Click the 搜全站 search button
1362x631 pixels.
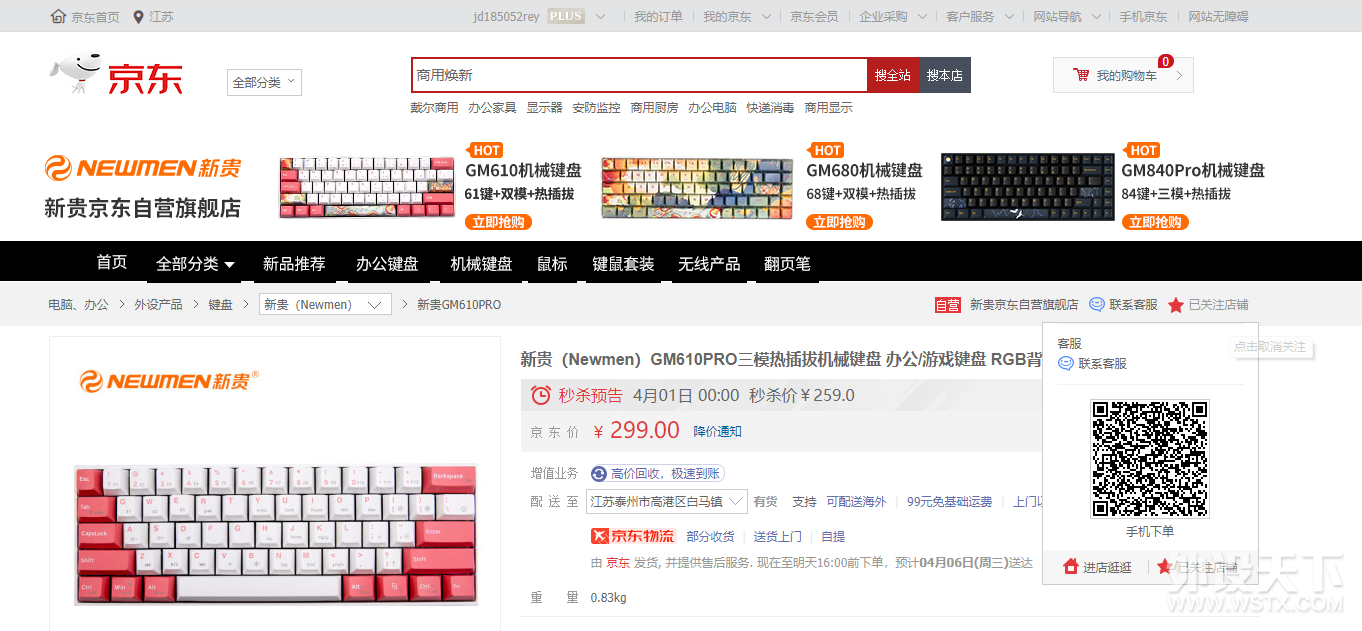point(893,75)
